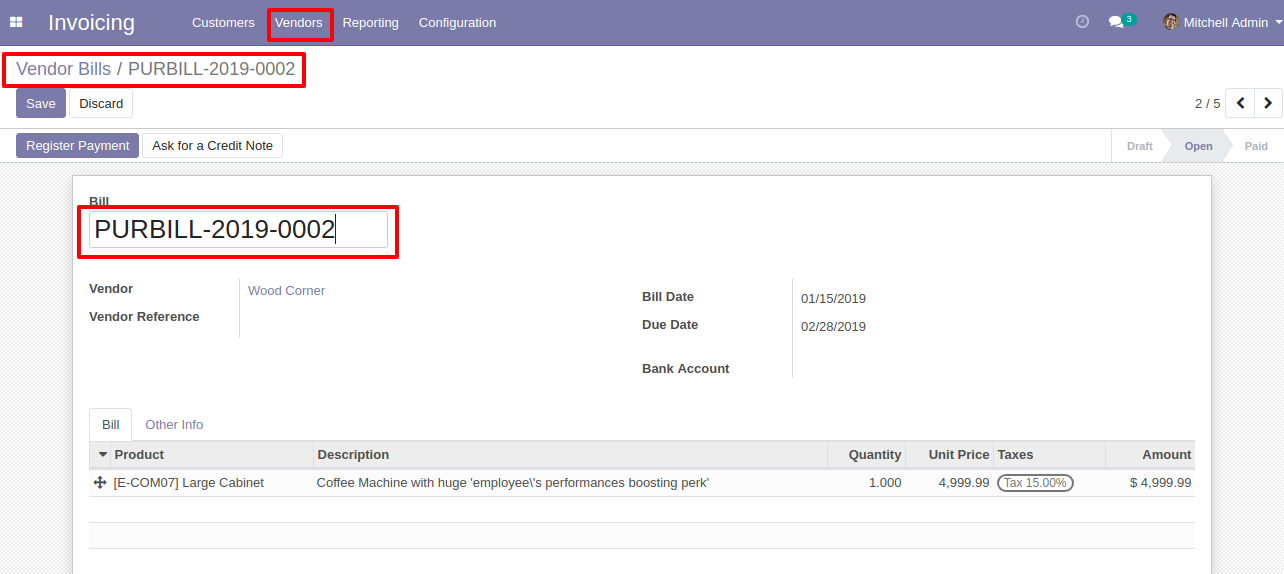Click Register Payment button
This screenshot has height=574, width=1284.
tap(78, 146)
